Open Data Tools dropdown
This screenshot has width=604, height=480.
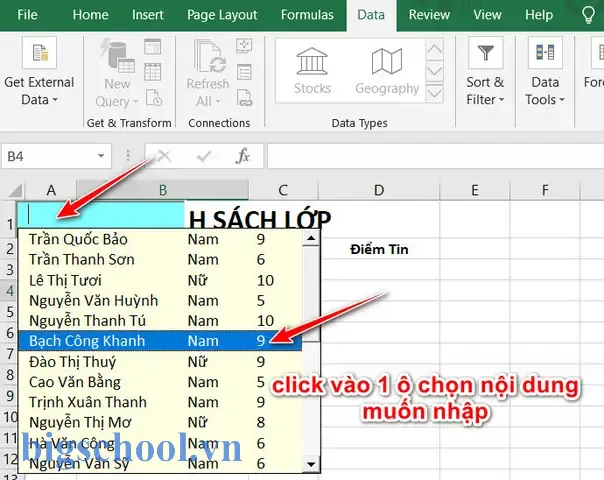[x=545, y=72]
